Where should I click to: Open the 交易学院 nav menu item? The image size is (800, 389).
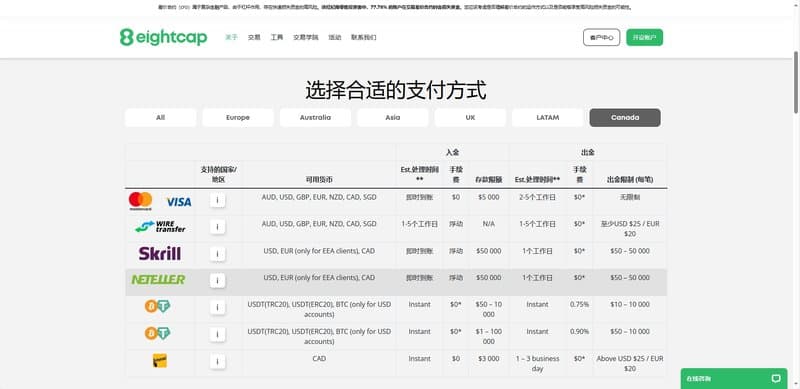[306, 37]
